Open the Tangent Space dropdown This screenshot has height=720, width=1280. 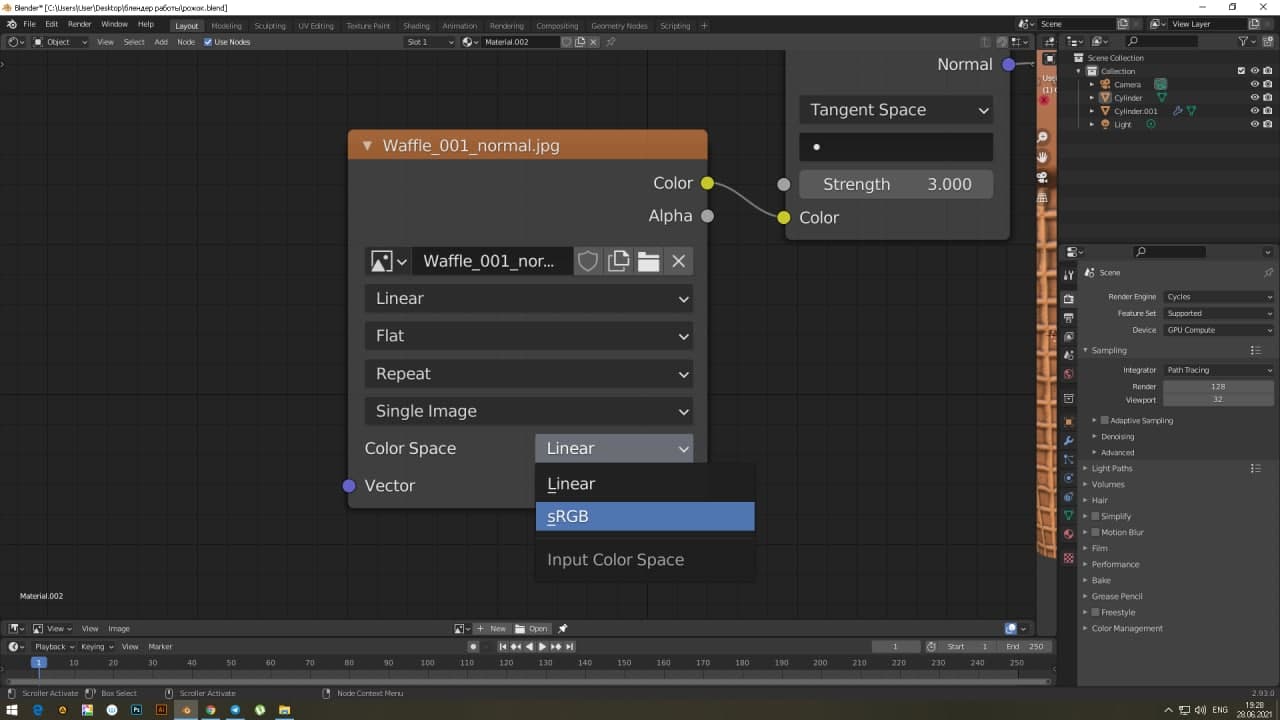pyautogui.click(x=896, y=110)
